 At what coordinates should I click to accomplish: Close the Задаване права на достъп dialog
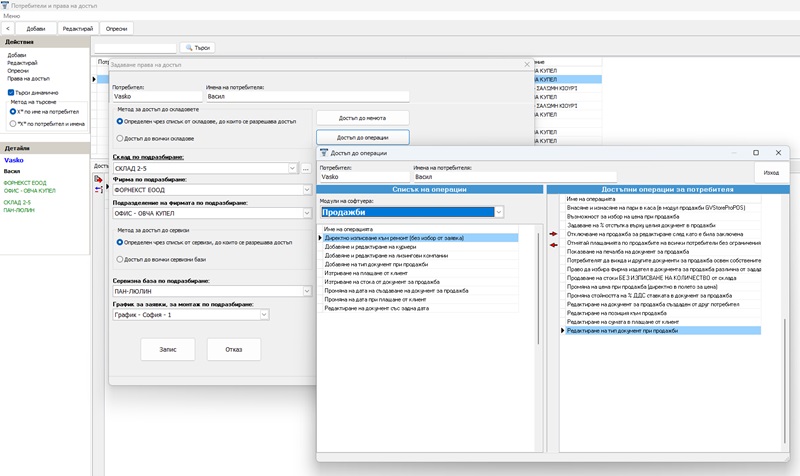pos(527,64)
